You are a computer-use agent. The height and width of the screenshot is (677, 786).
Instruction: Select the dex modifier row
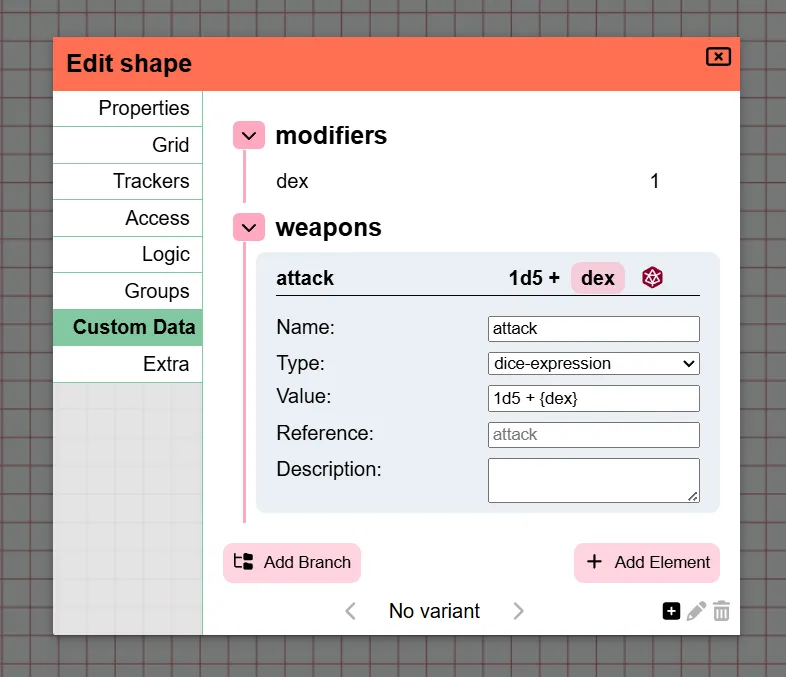tap(467, 181)
